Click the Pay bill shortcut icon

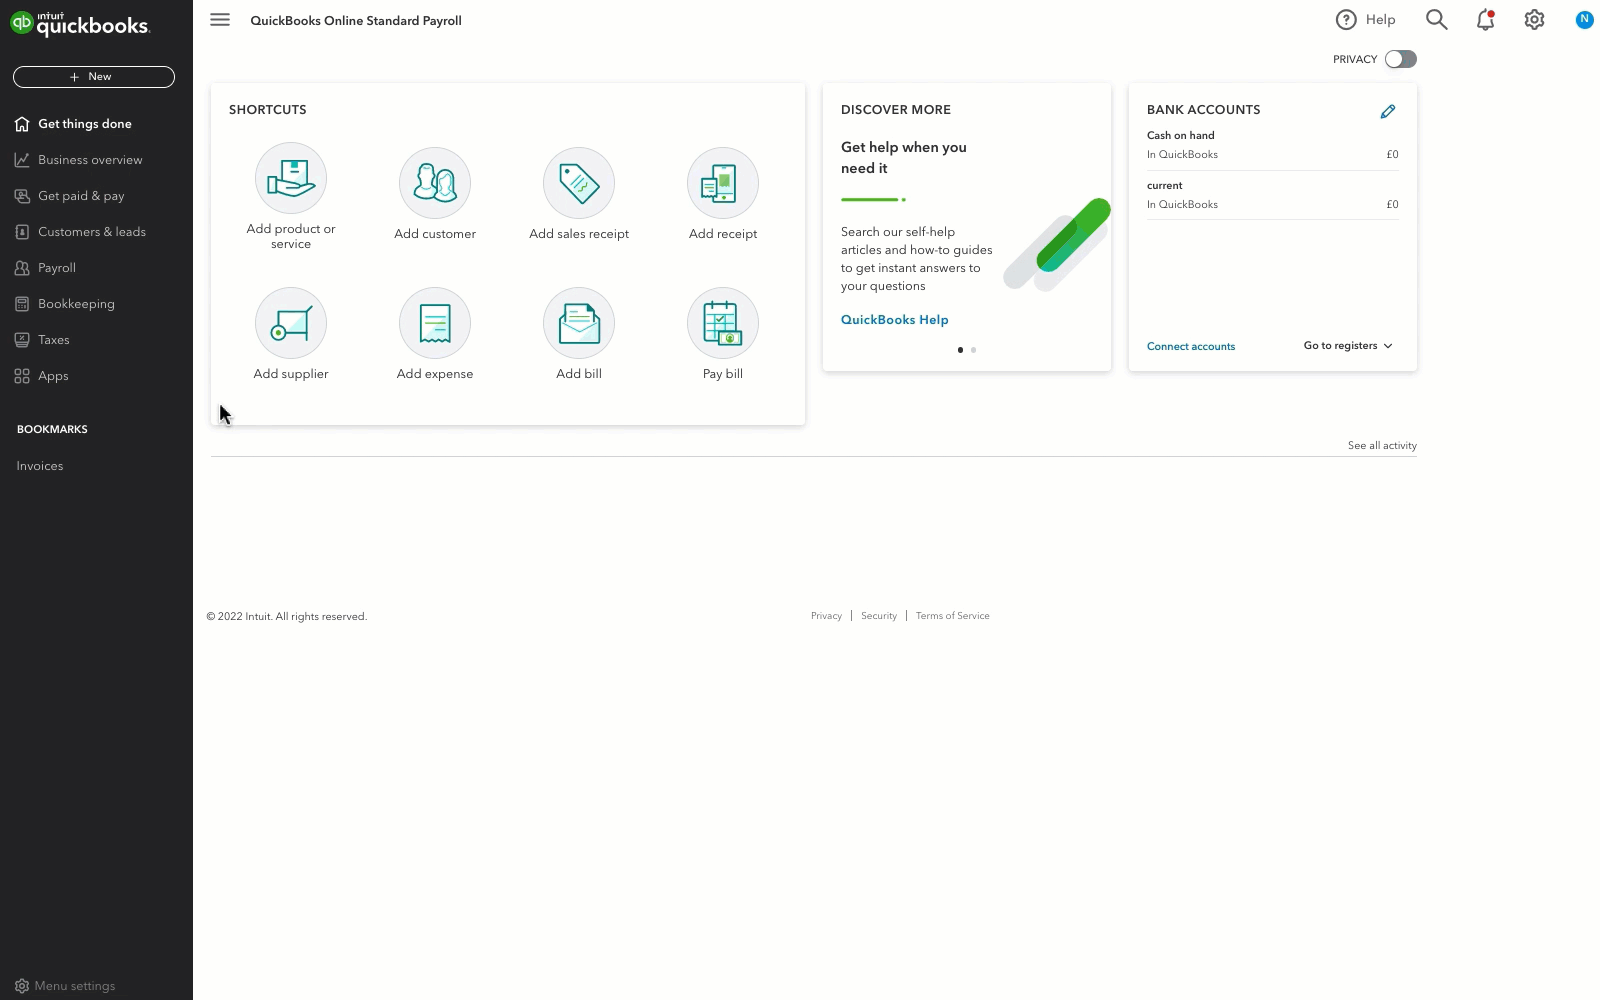tap(723, 323)
